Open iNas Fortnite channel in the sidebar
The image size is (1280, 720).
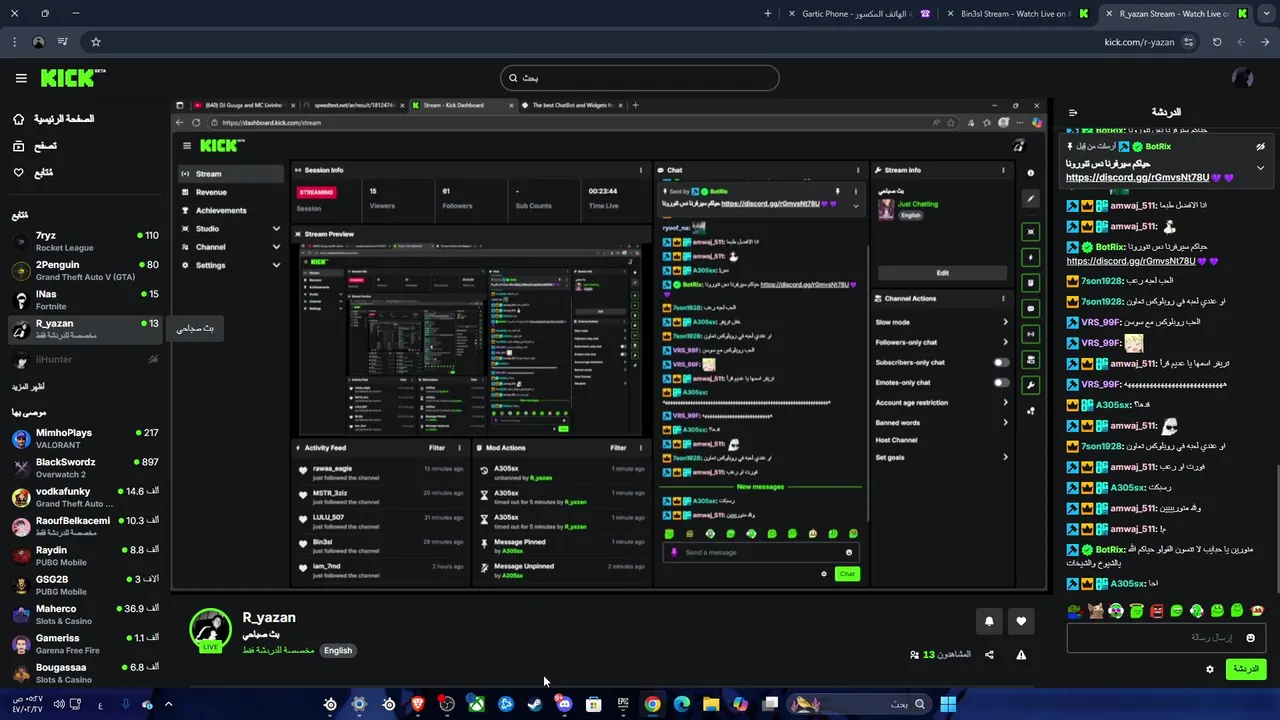[x=84, y=300]
